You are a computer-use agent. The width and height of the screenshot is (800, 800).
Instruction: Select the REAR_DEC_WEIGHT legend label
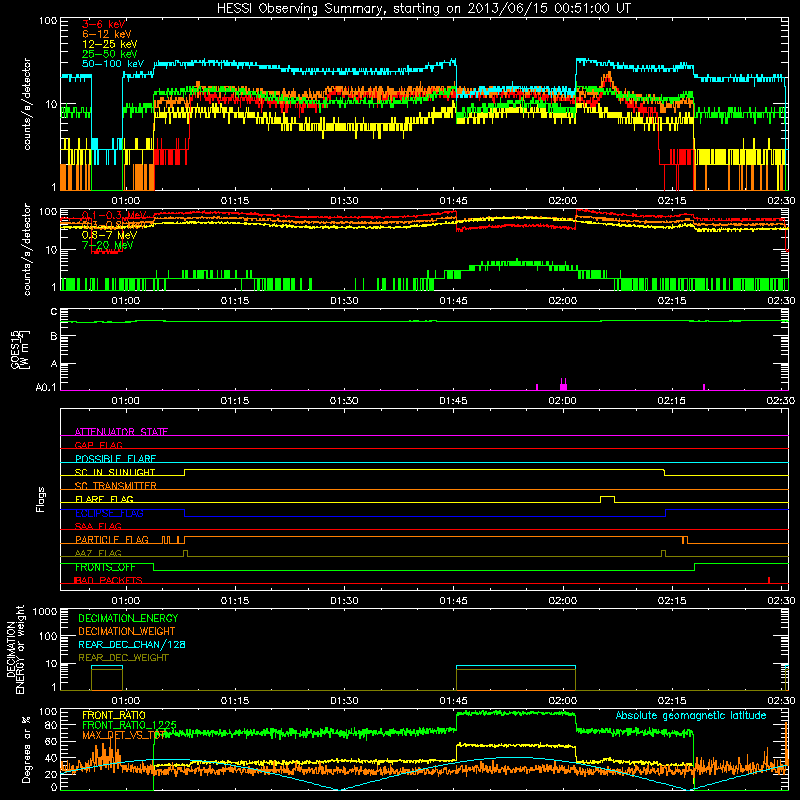[x=123, y=658]
